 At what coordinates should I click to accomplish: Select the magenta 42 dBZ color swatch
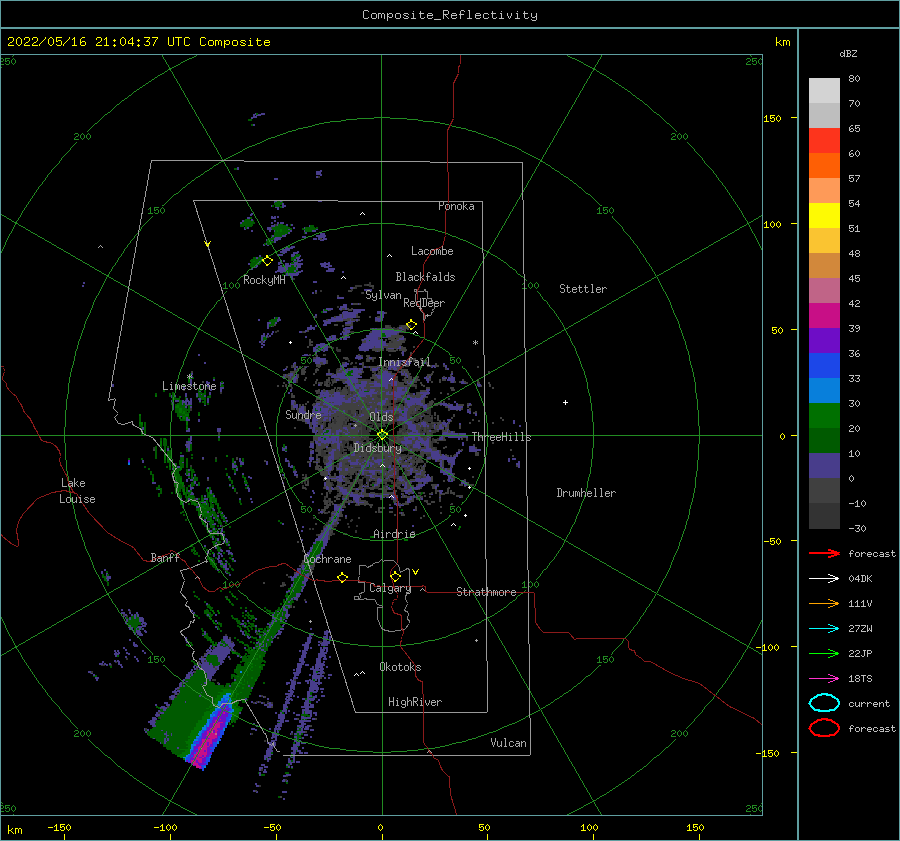coord(824,316)
